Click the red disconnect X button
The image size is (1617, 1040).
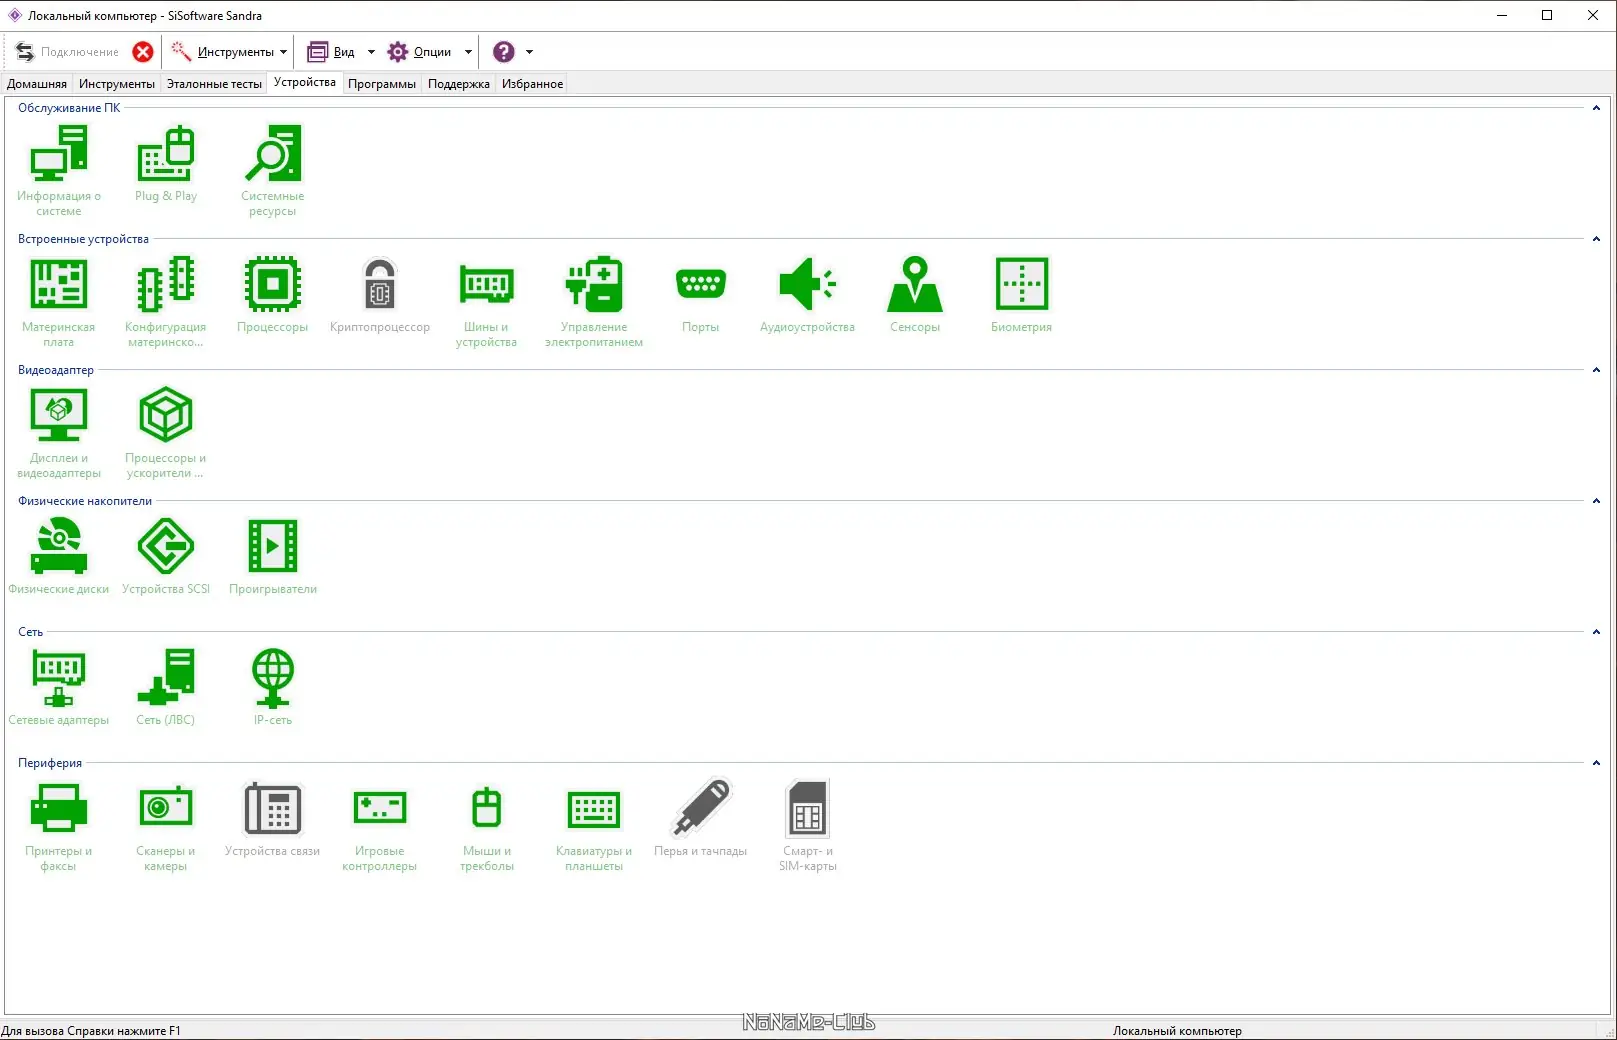pyautogui.click(x=143, y=52)
